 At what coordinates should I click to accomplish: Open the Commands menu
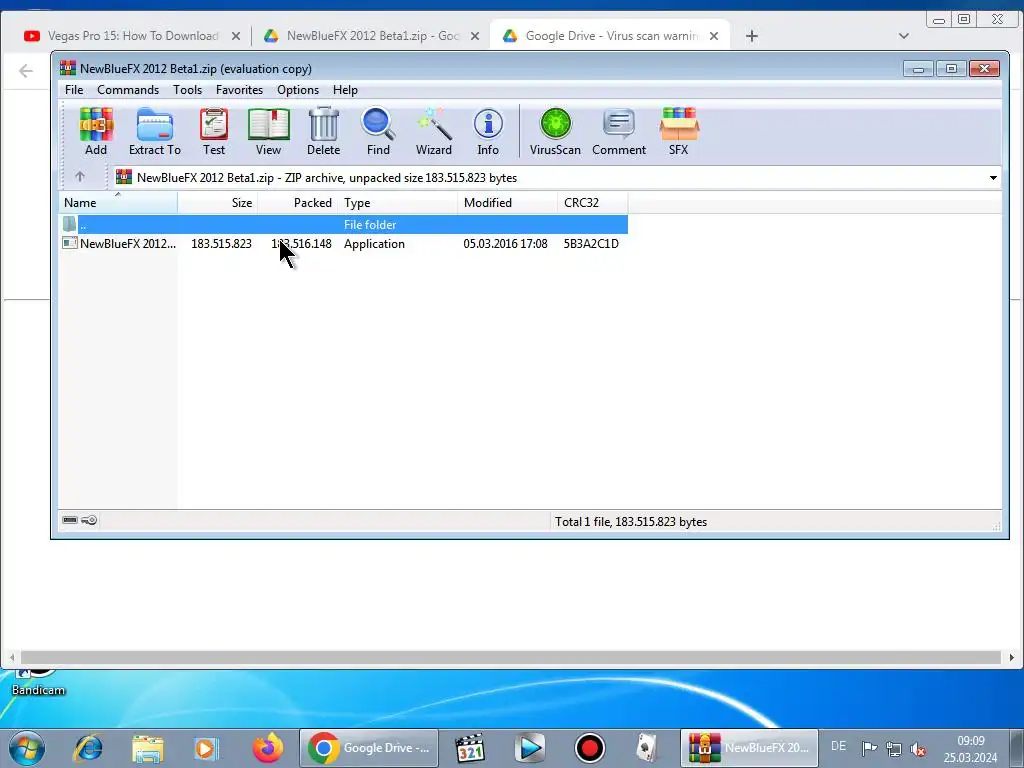(128, 90)
